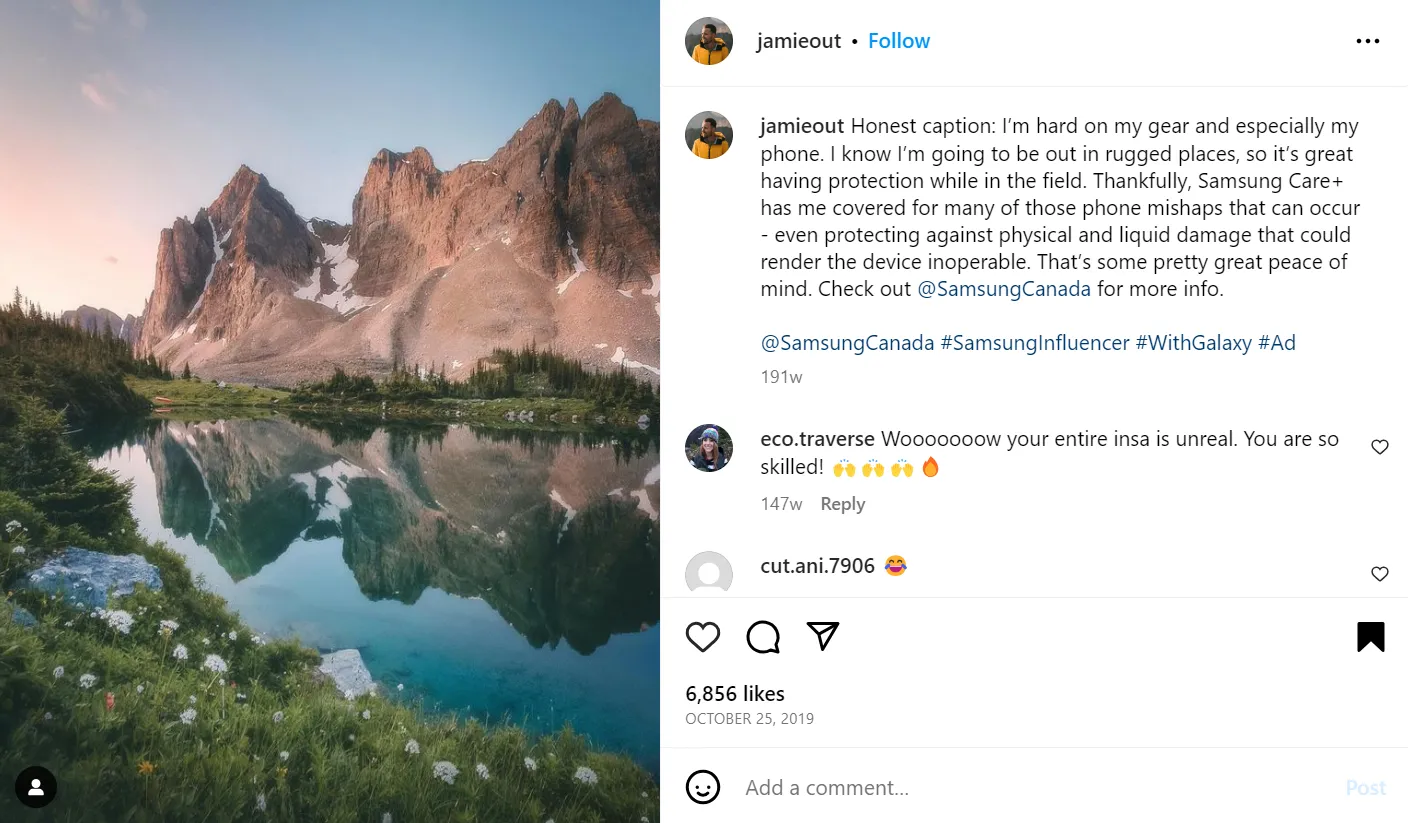1408x823 pixels.
Task: Open the #WithGalaxy hashtag
Action: pos(1193,343)
